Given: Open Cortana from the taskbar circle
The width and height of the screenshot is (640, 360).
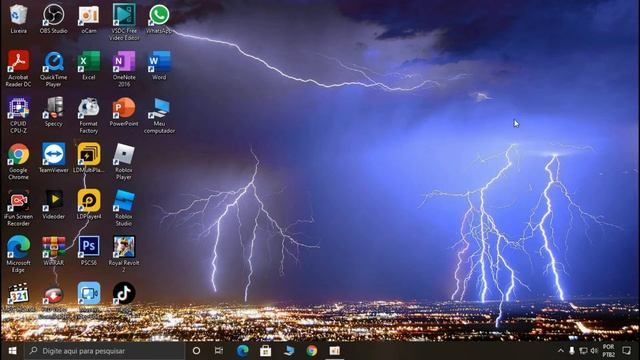Looking at the screenshot, I should pyautogui.click(x=196, y=351).
